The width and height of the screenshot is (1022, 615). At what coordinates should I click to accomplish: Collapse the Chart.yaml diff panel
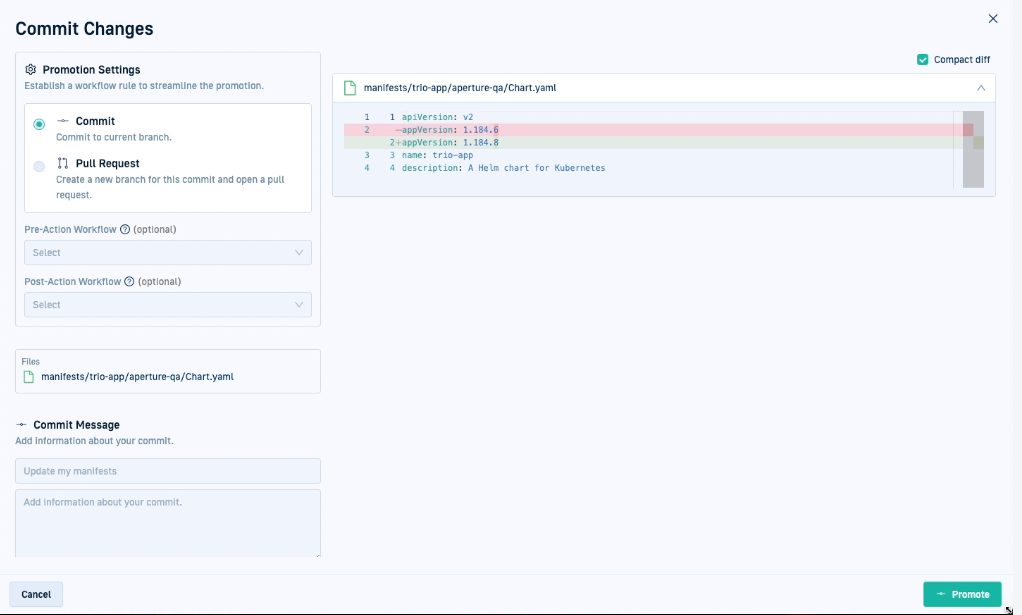pyautogui.click(x=980, y=88)
